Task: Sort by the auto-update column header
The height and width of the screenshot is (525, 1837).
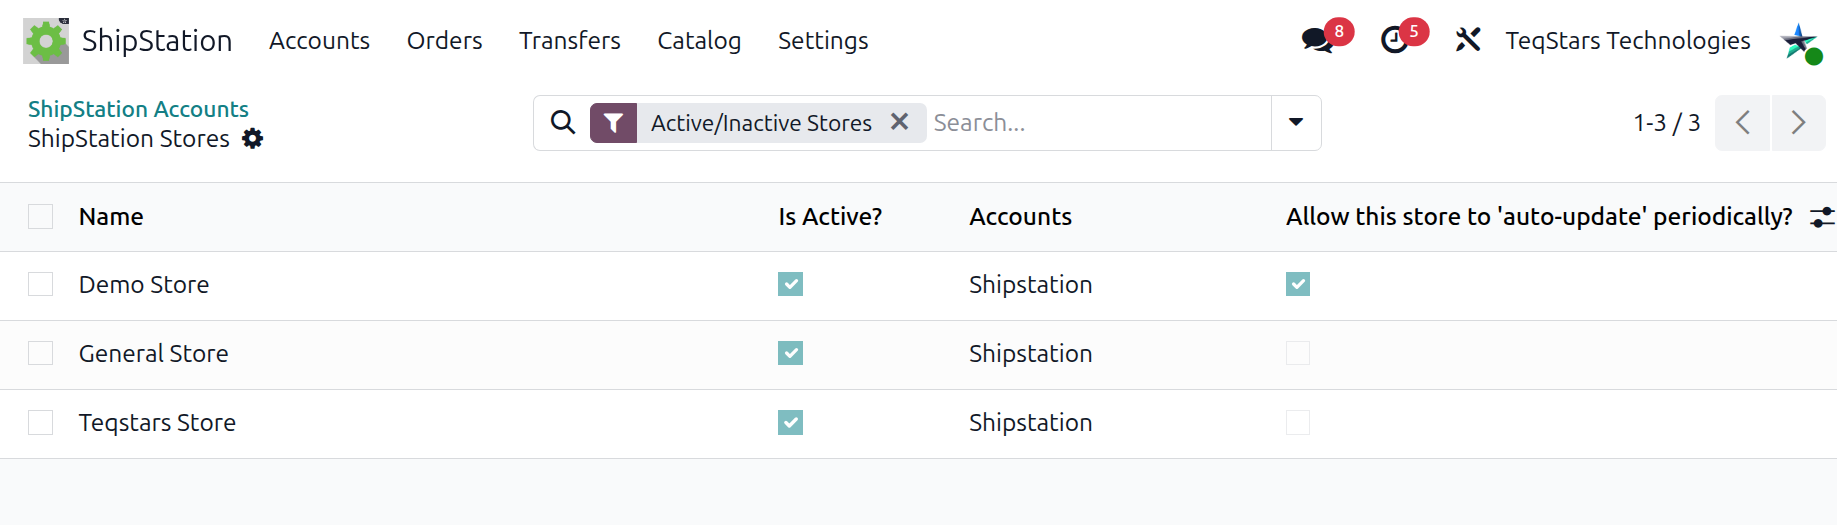Action: pyautogui.click(x=1539, y=217)
